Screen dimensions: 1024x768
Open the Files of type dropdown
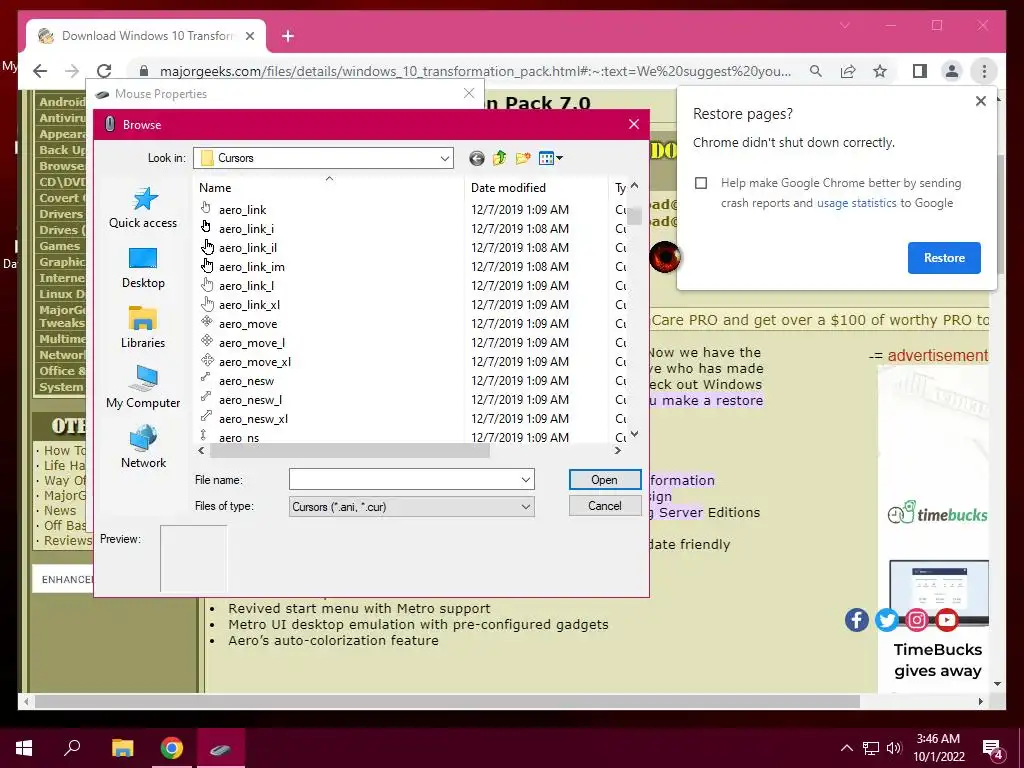411,507
